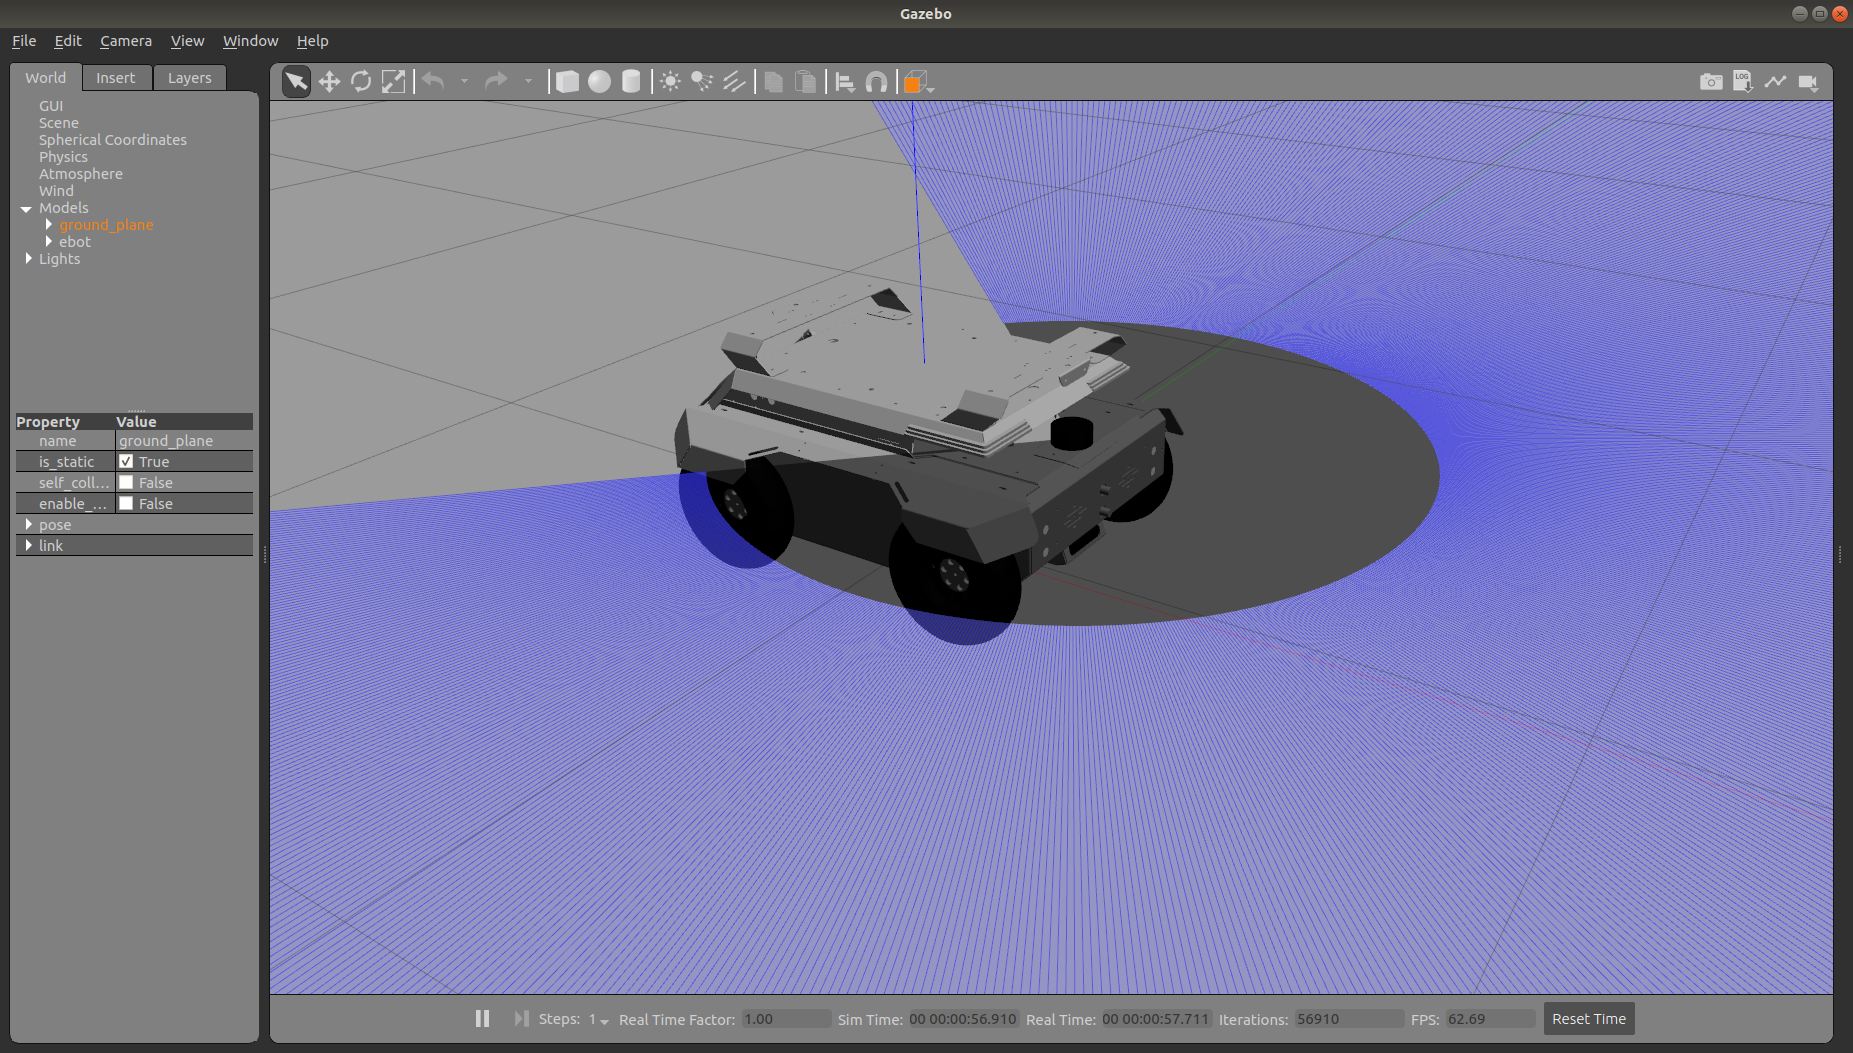This screenshot has width=1853, height=1053.
Task: Switch to the Insert tab
Action: click(x=116, y=78)
